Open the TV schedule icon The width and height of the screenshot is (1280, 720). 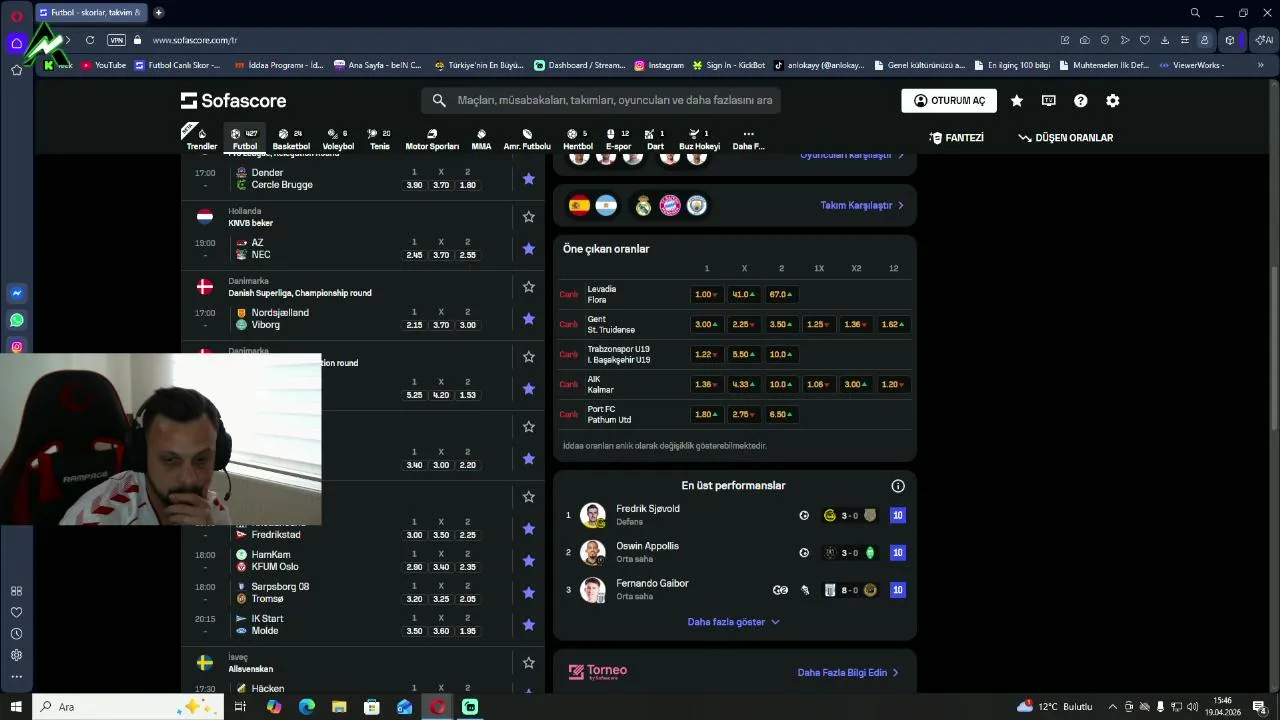[1049, 101]
